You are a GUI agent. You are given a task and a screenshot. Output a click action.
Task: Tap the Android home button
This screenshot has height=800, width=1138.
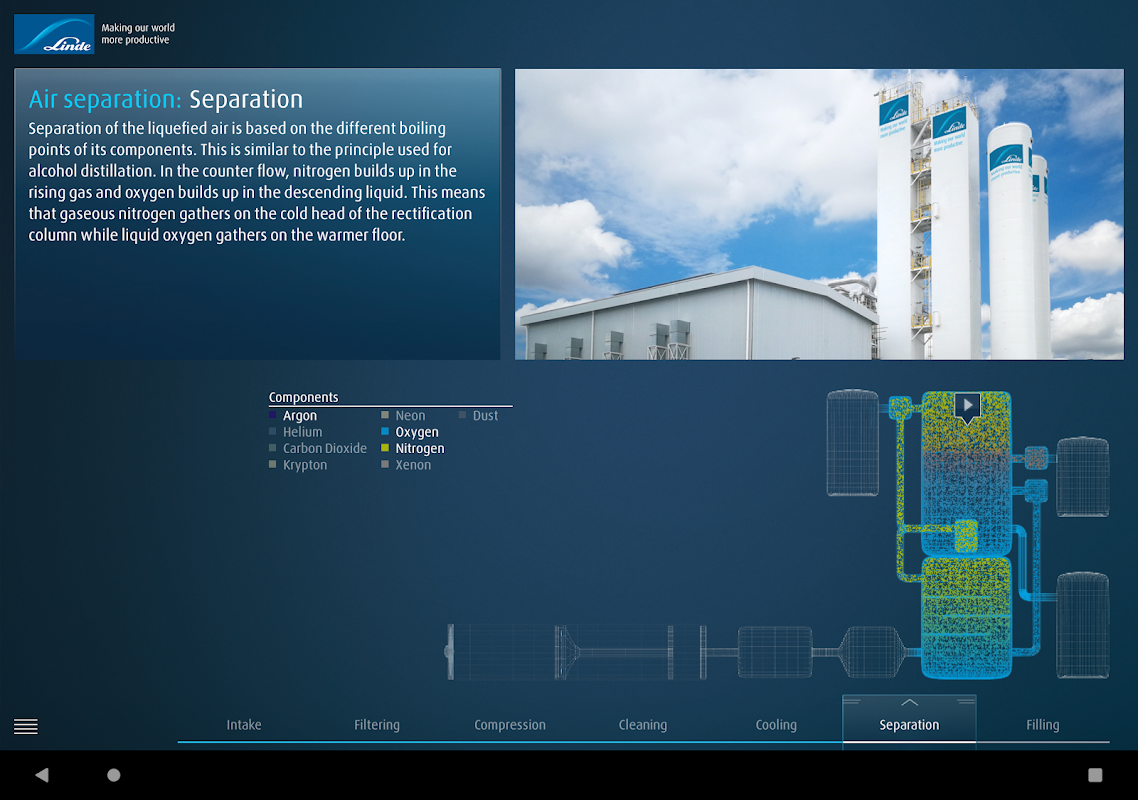114,775
